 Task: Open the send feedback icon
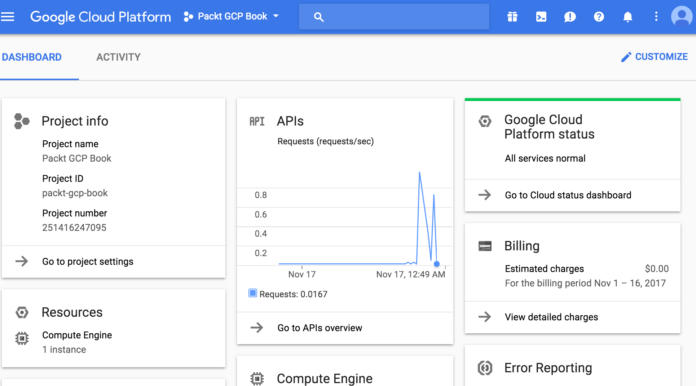(x=570, y=17)
